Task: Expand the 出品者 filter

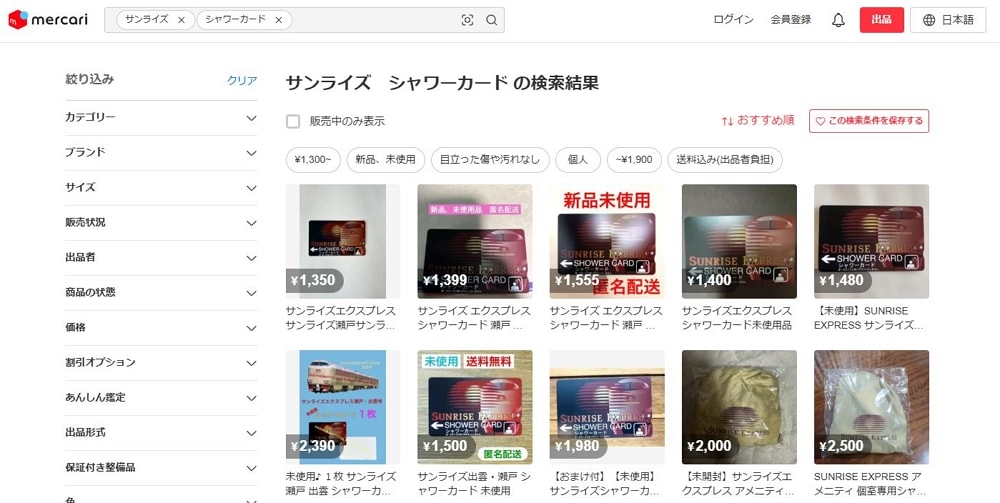Action: pos(161,258)
